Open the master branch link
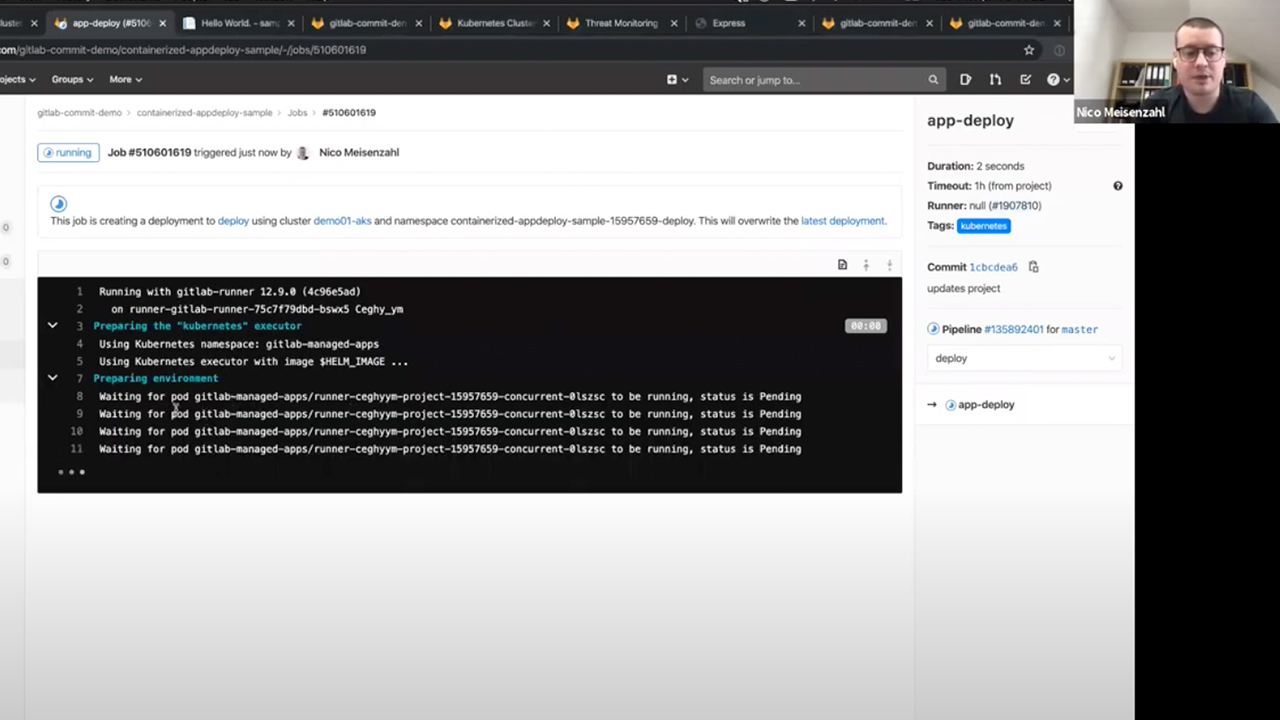The width and height of the screenshot is (1280, 720). pyautogui.click(x=1079, y=329)
